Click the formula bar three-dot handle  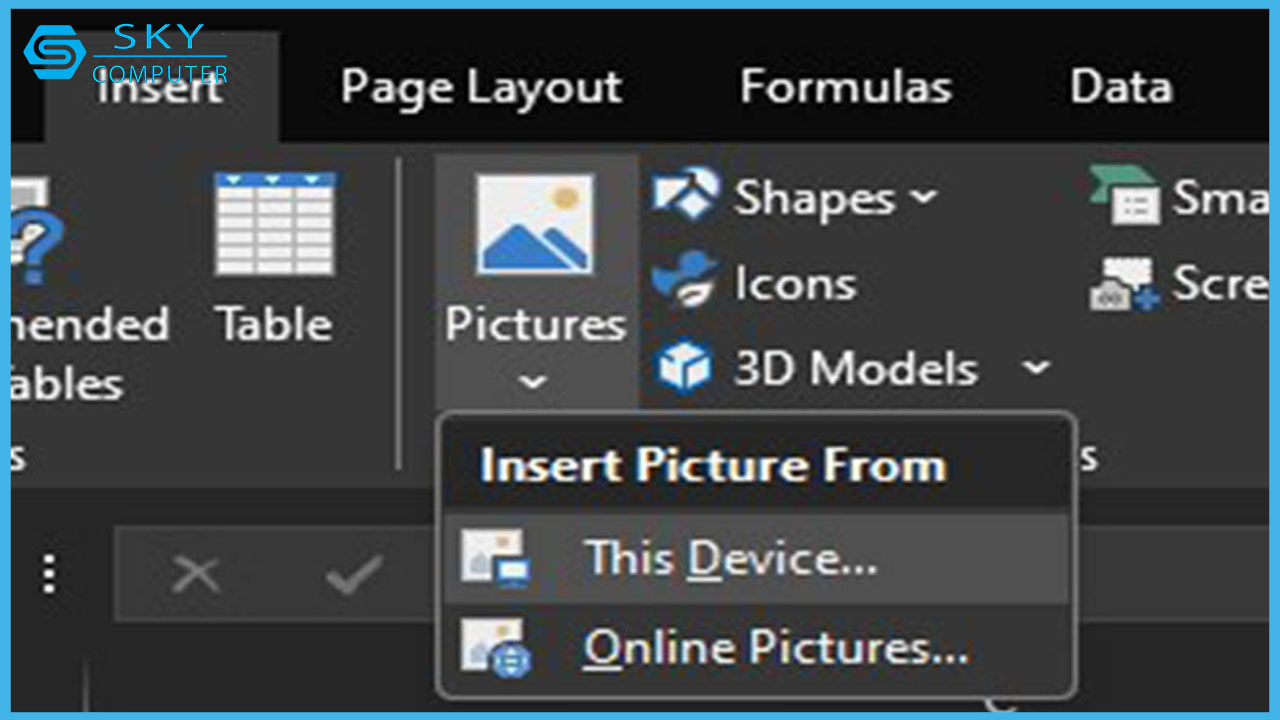point(49,574)
